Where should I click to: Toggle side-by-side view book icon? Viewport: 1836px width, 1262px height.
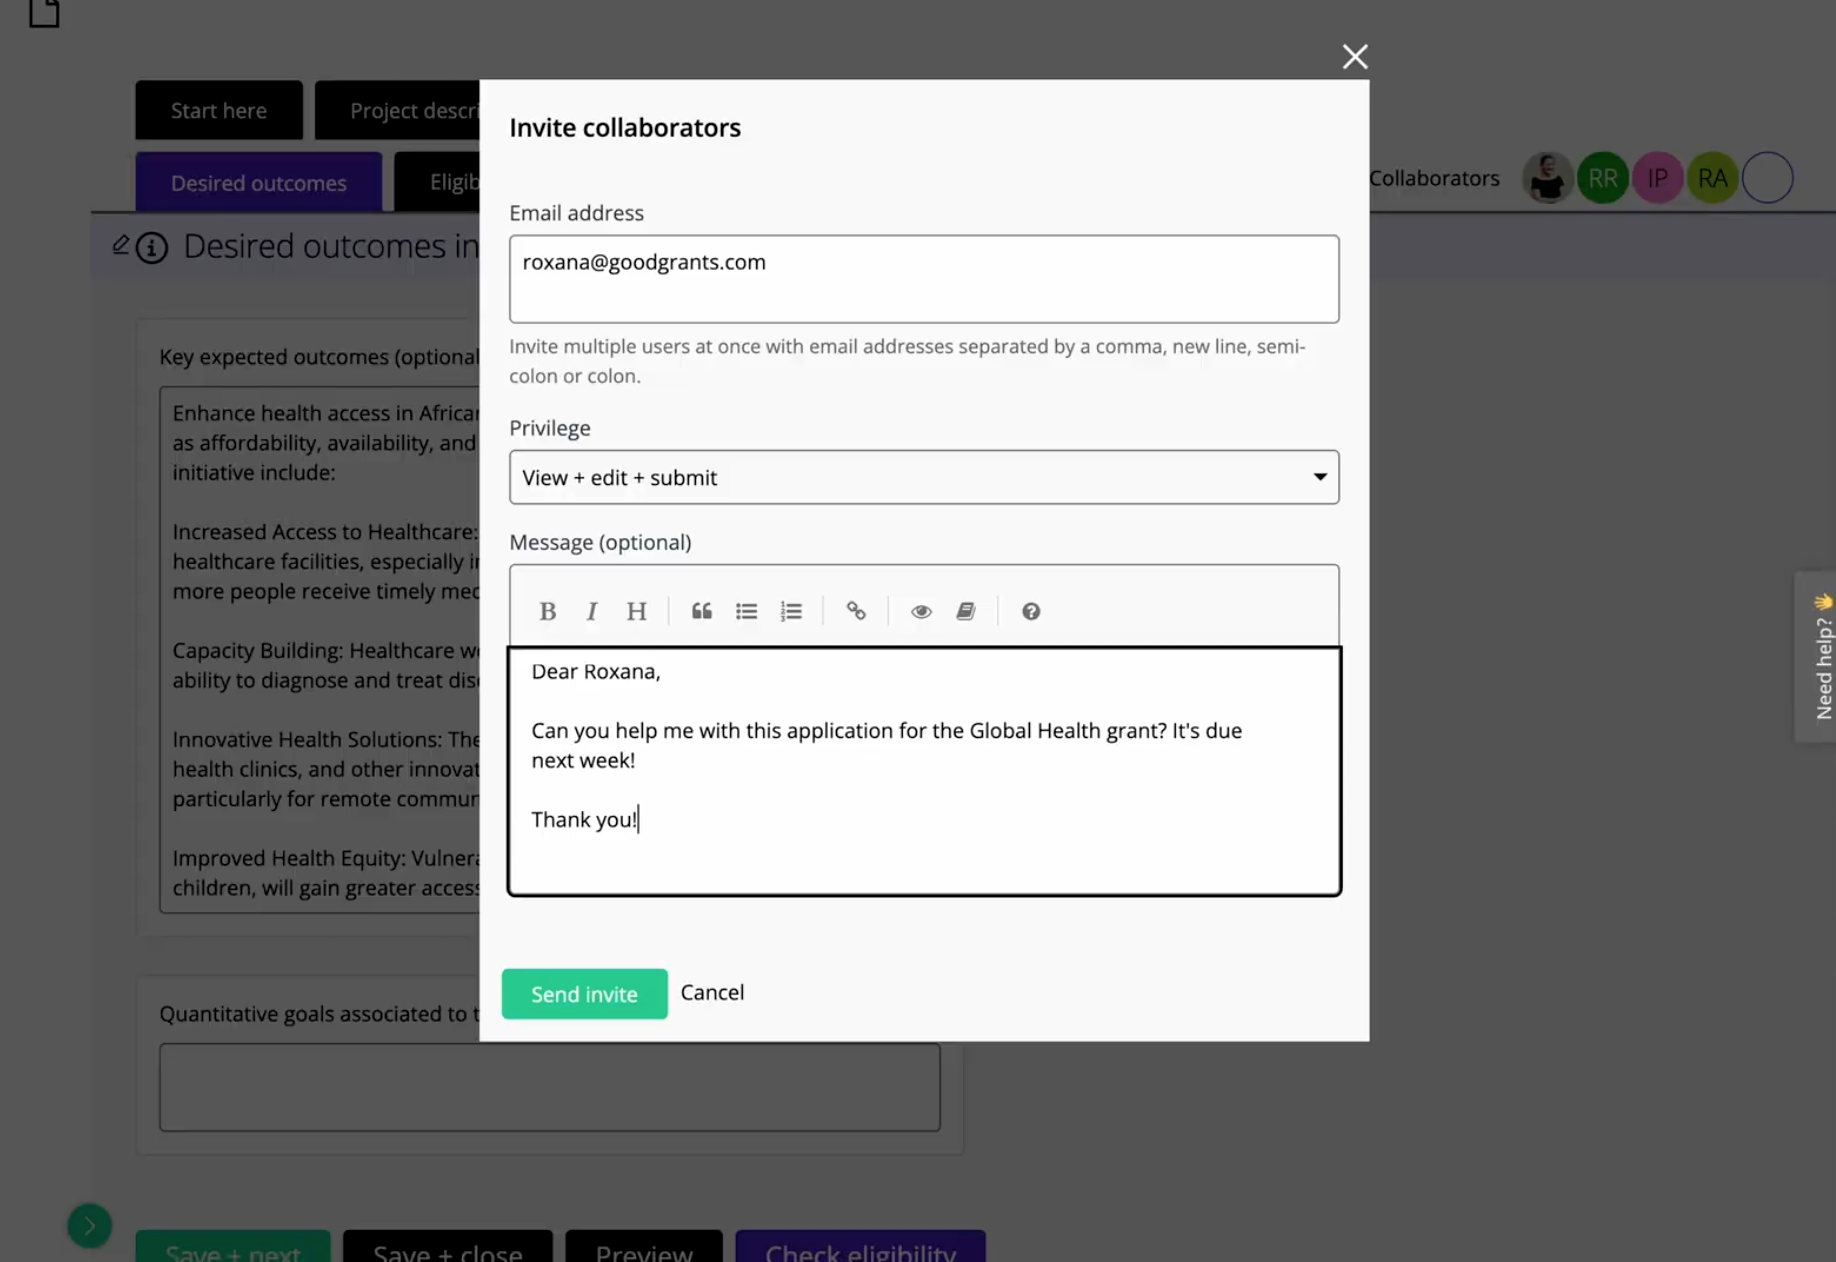point(965,611)
